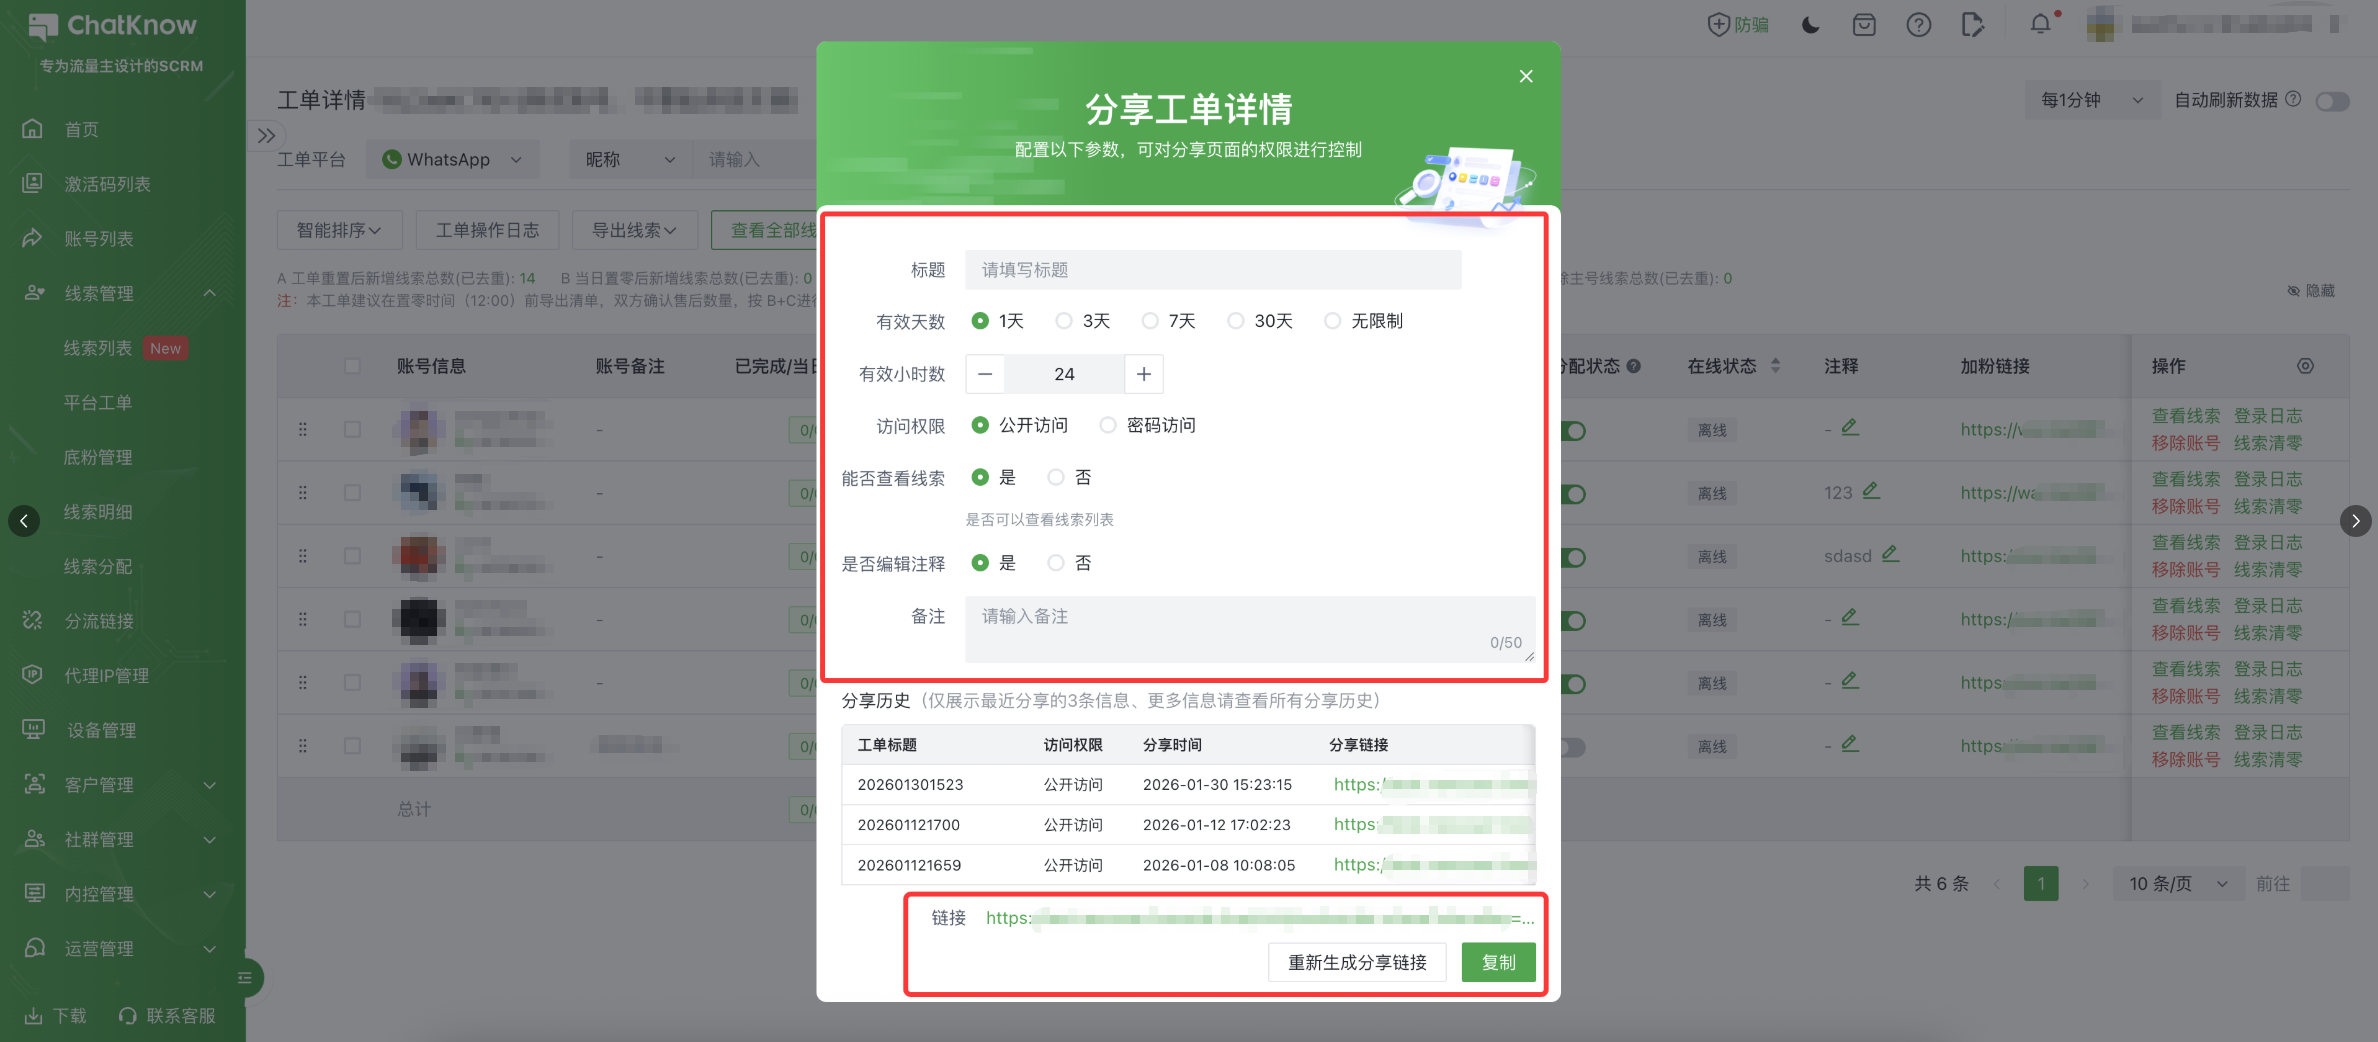2378x1042 pixels.
Task: Click the edit pencil next to note 123
Action: pos(1871,491)
